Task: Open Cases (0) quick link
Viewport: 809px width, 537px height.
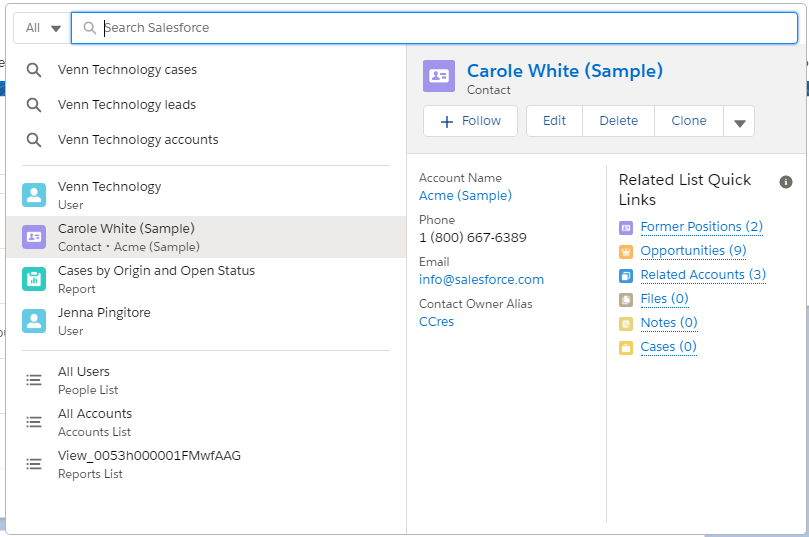Action: (x=669, y=347)
